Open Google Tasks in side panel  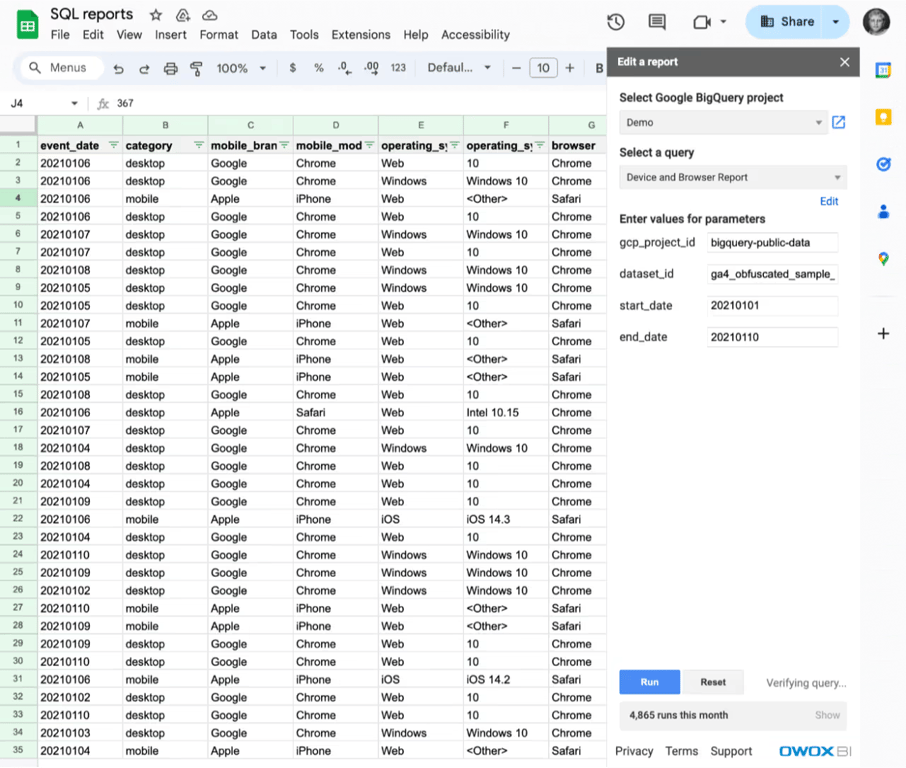pyautogui.click(x=883, y=165)
